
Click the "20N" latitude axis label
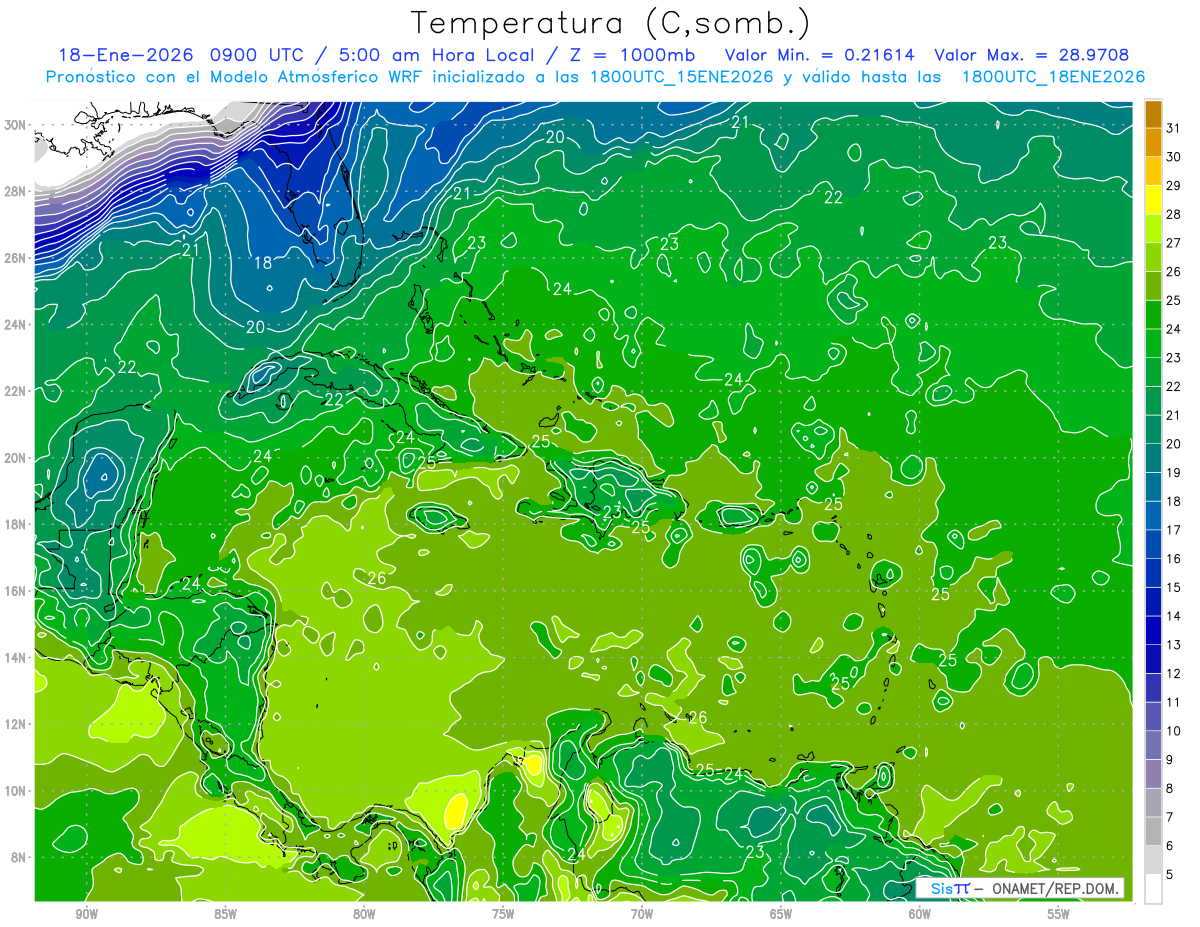pyautogui.click(x=17, y=457)
